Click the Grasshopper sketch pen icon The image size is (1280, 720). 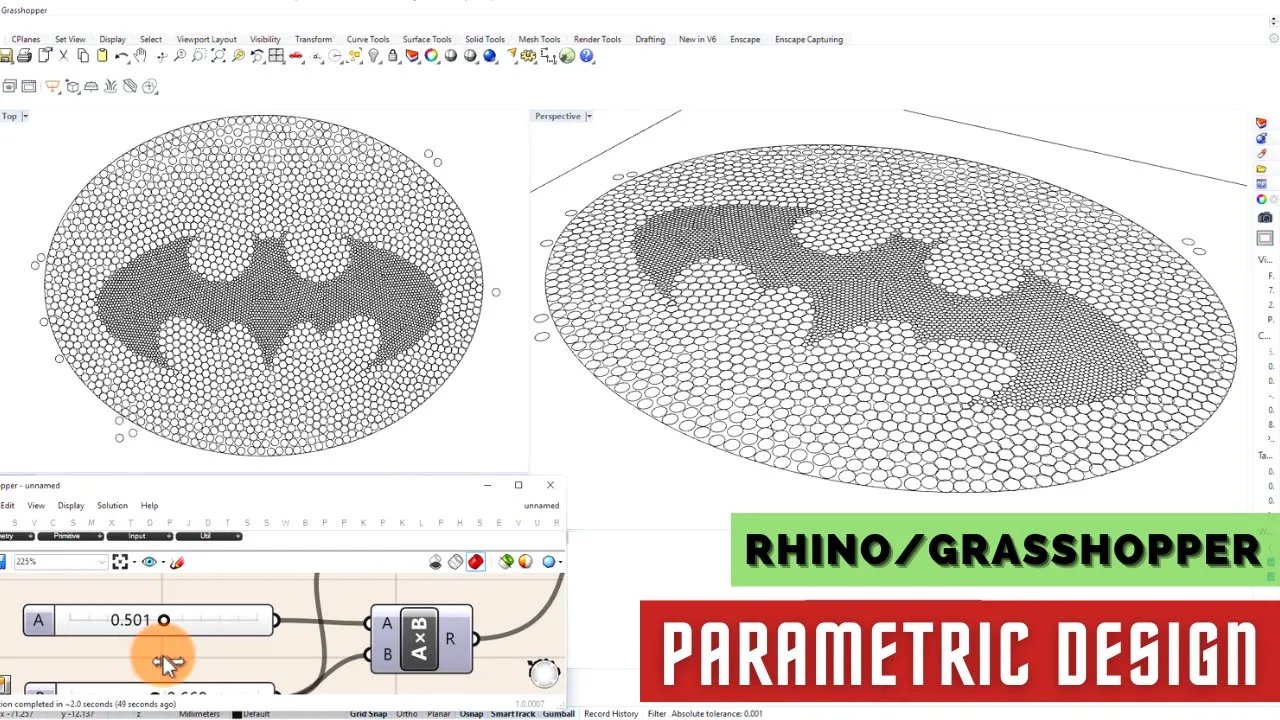177,562
